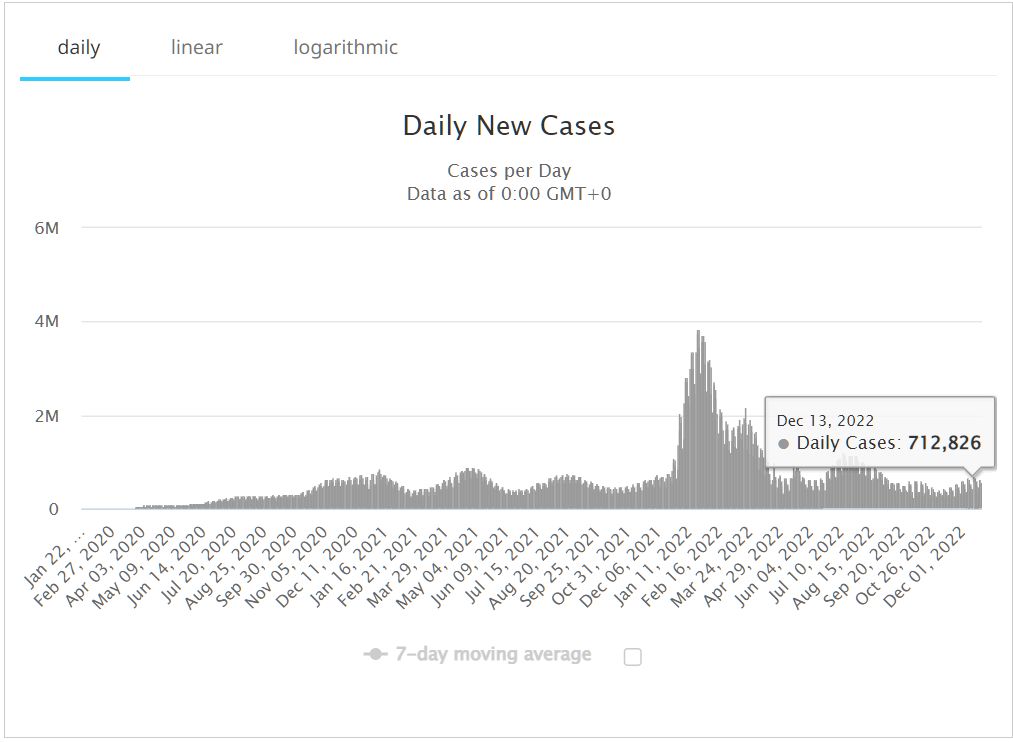This screenshot has height=742, width=1013.
Task: Click the Cases per Day subtitle
Action: tap(508, 171)
